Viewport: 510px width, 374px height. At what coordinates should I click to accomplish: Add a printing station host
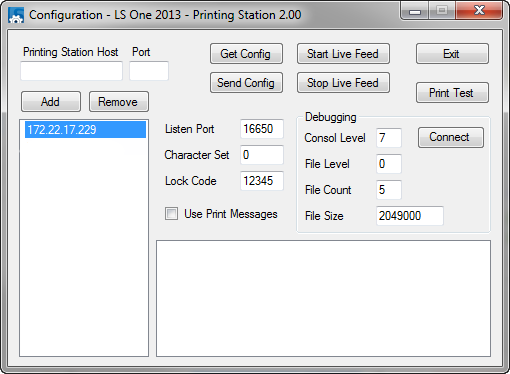pos(51,102)
